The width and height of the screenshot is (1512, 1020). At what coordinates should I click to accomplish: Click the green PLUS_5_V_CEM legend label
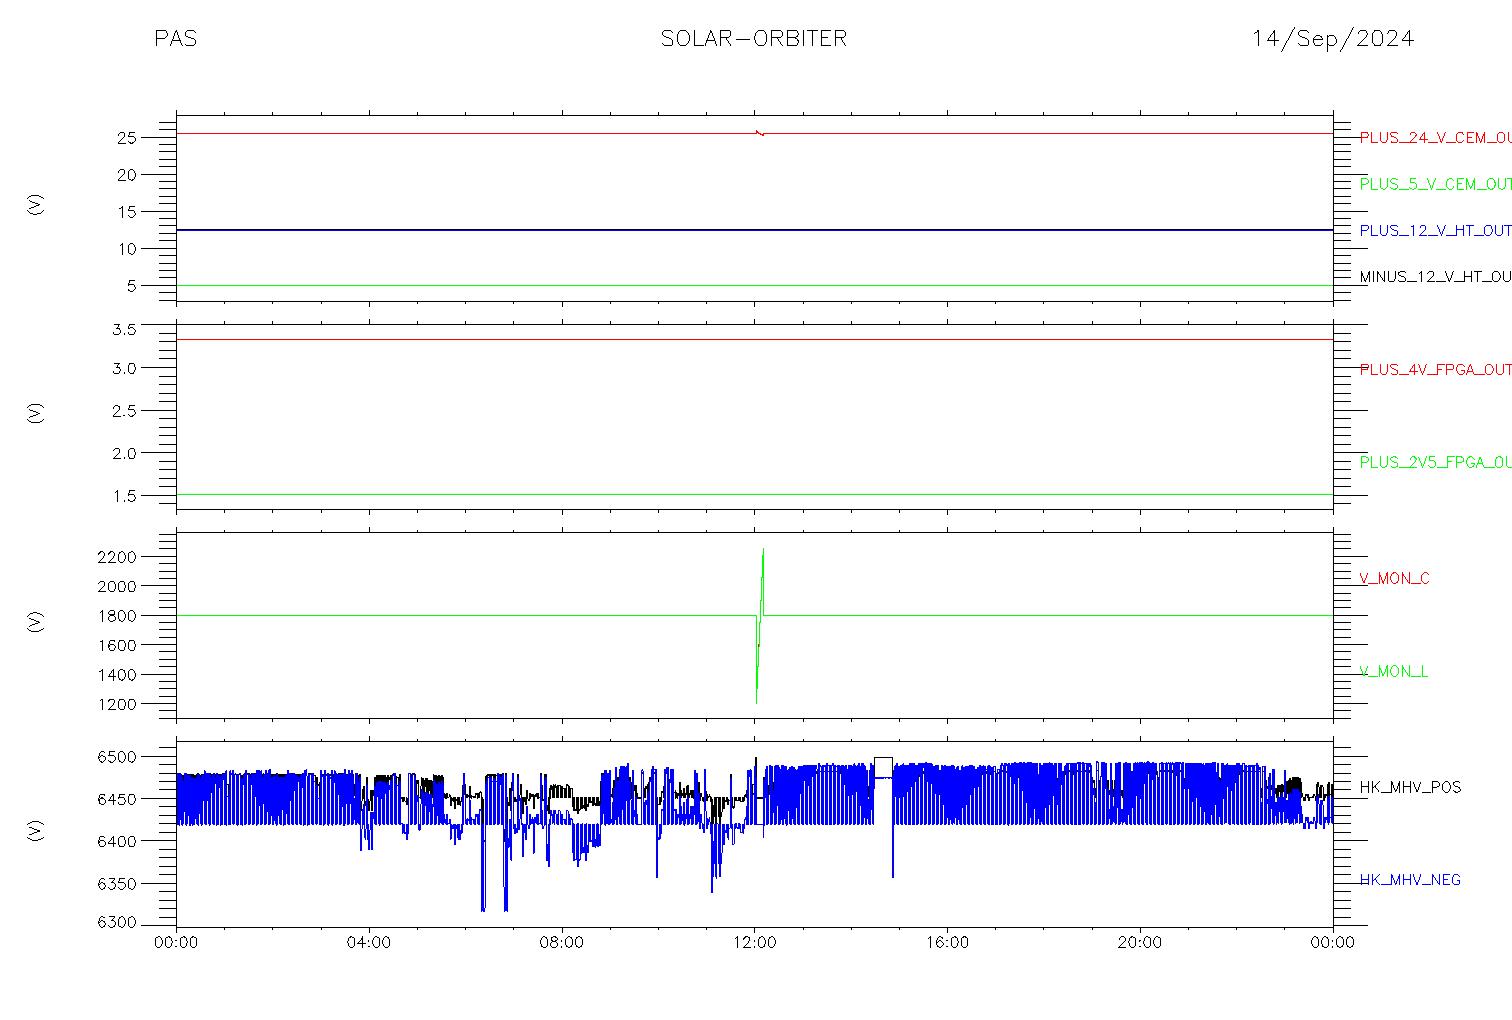click(1435, 184)
